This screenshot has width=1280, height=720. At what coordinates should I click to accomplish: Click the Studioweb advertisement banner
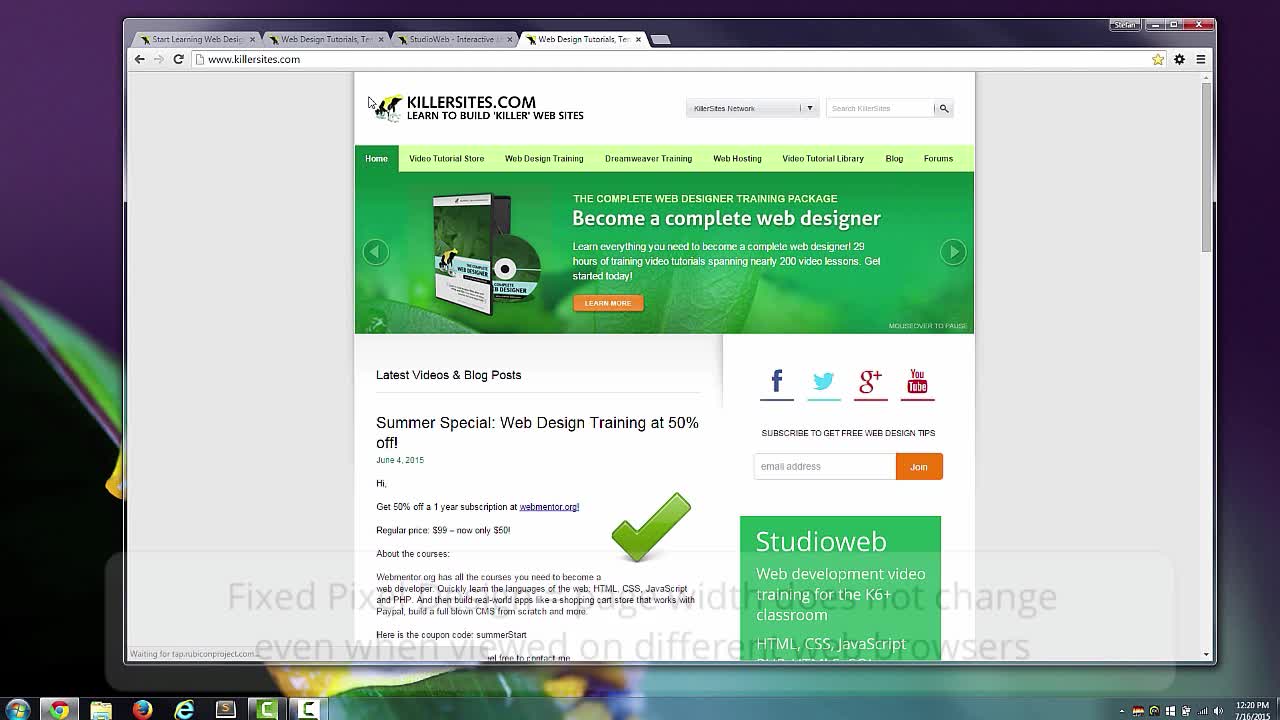pos(840,588)
